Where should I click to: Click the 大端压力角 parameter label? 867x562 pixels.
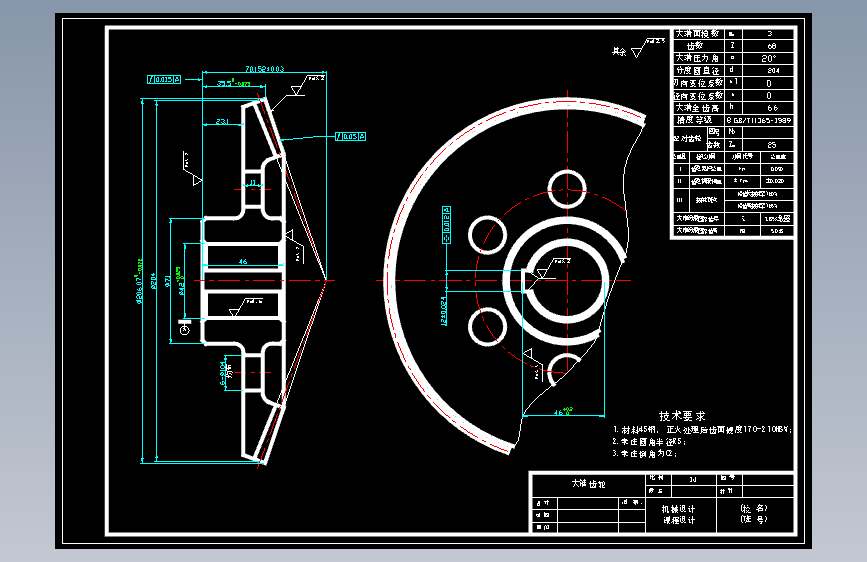698,58
